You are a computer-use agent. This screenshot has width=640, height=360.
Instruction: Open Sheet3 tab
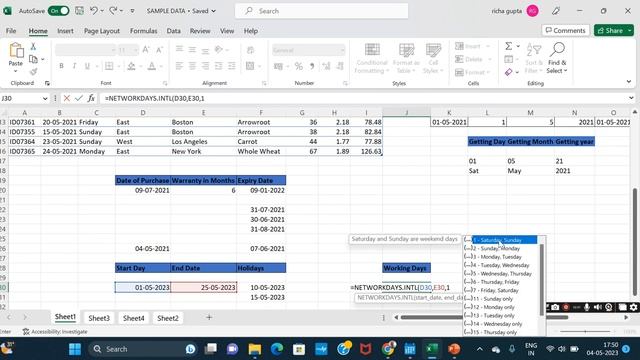[x=99, y=318]
